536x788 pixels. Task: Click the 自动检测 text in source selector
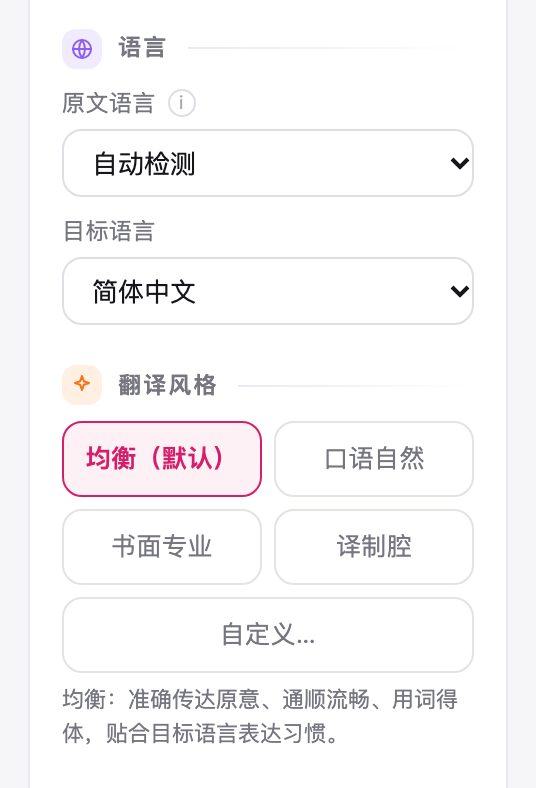pos(144,164)
